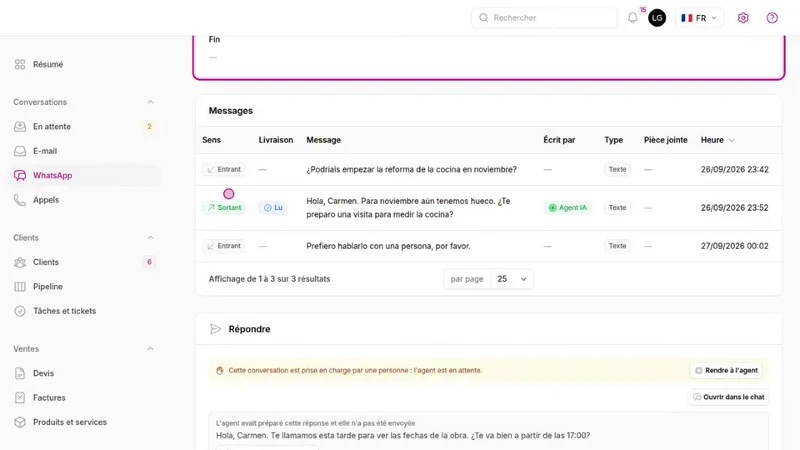This screenshot has height=450, width=800.
Task: Open the LG user avatar menu
Action: (657, 18)
